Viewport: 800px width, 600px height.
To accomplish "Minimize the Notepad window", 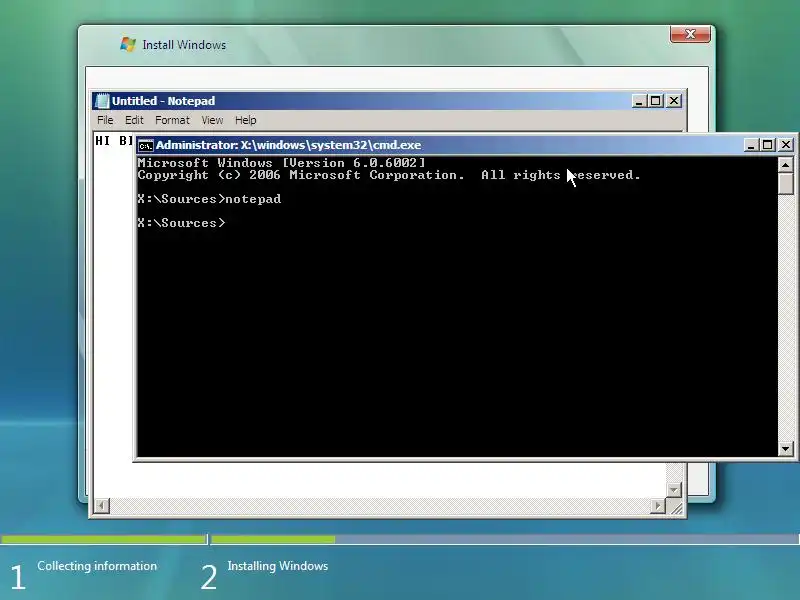I will point(639,101).
